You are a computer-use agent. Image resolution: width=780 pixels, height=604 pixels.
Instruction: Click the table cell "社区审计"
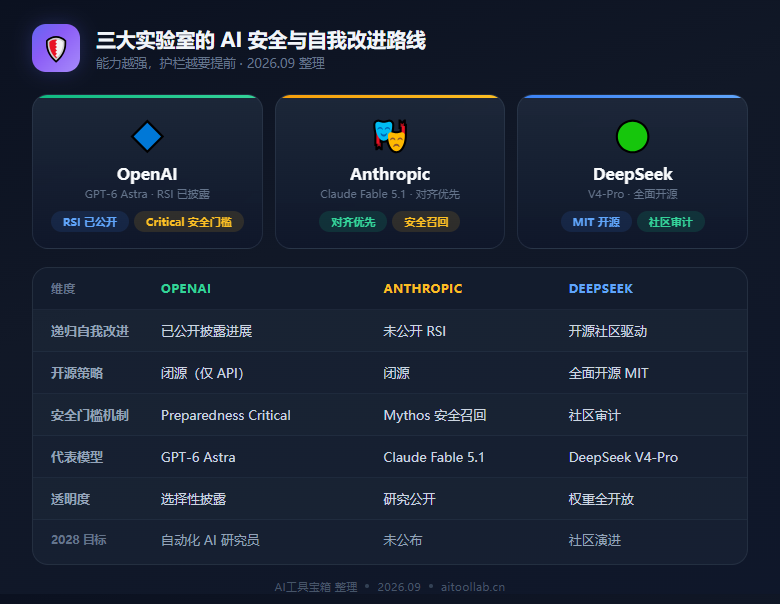click(x=594, y=415)
